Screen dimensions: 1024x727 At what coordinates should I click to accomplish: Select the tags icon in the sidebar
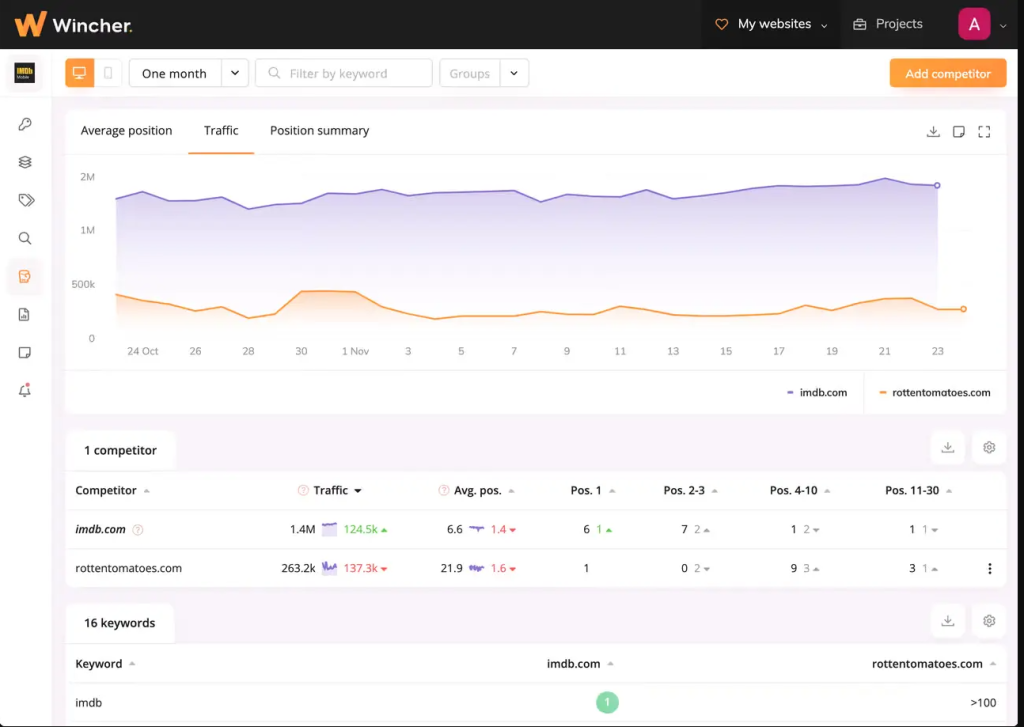point(25,199)
